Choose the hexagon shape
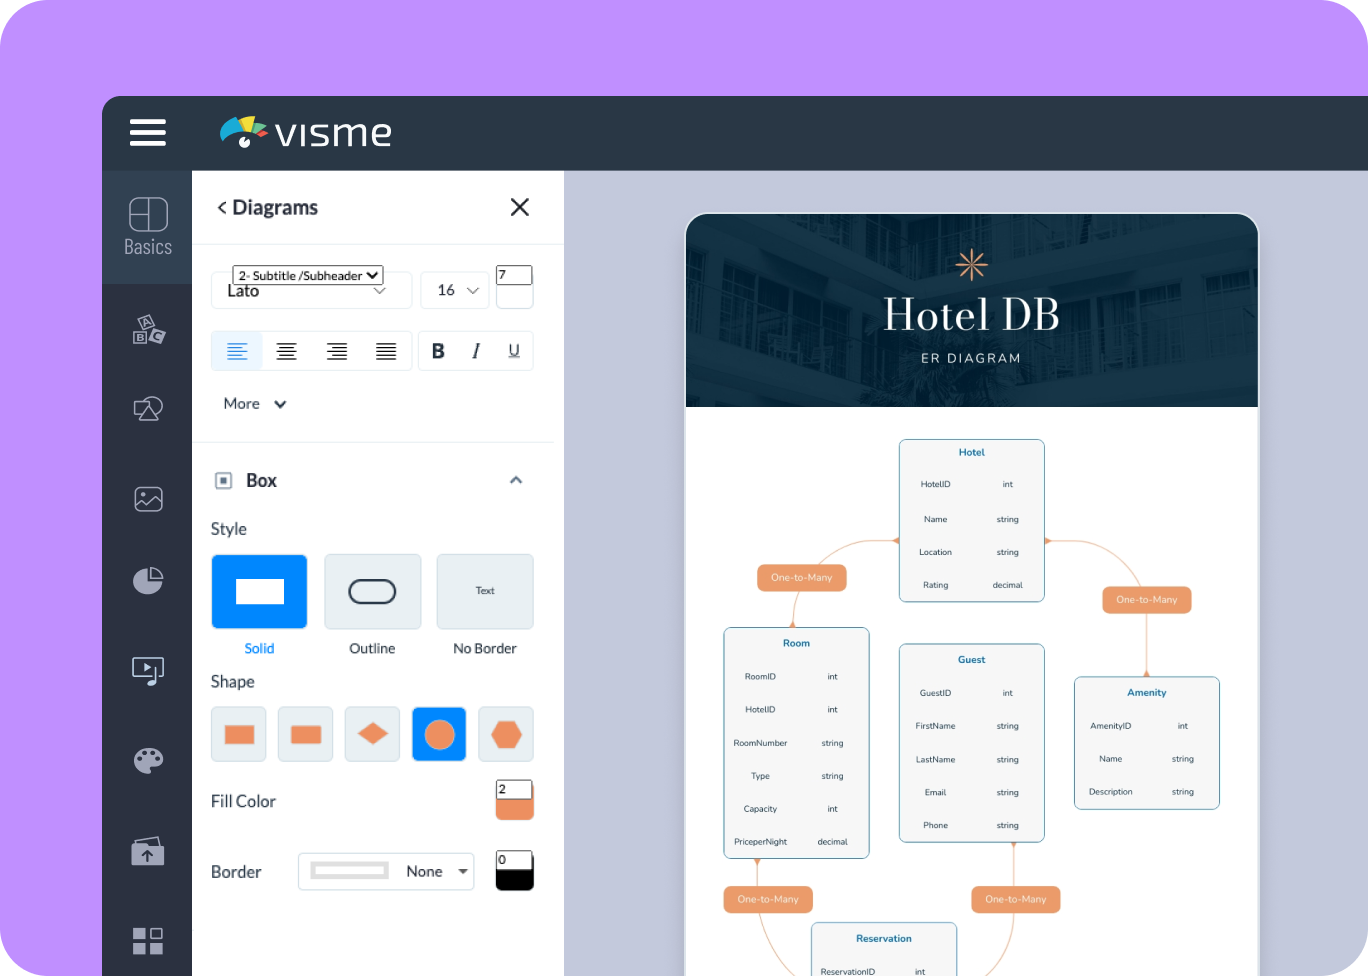The image size is (1368, 976). [x=506, y=735]
